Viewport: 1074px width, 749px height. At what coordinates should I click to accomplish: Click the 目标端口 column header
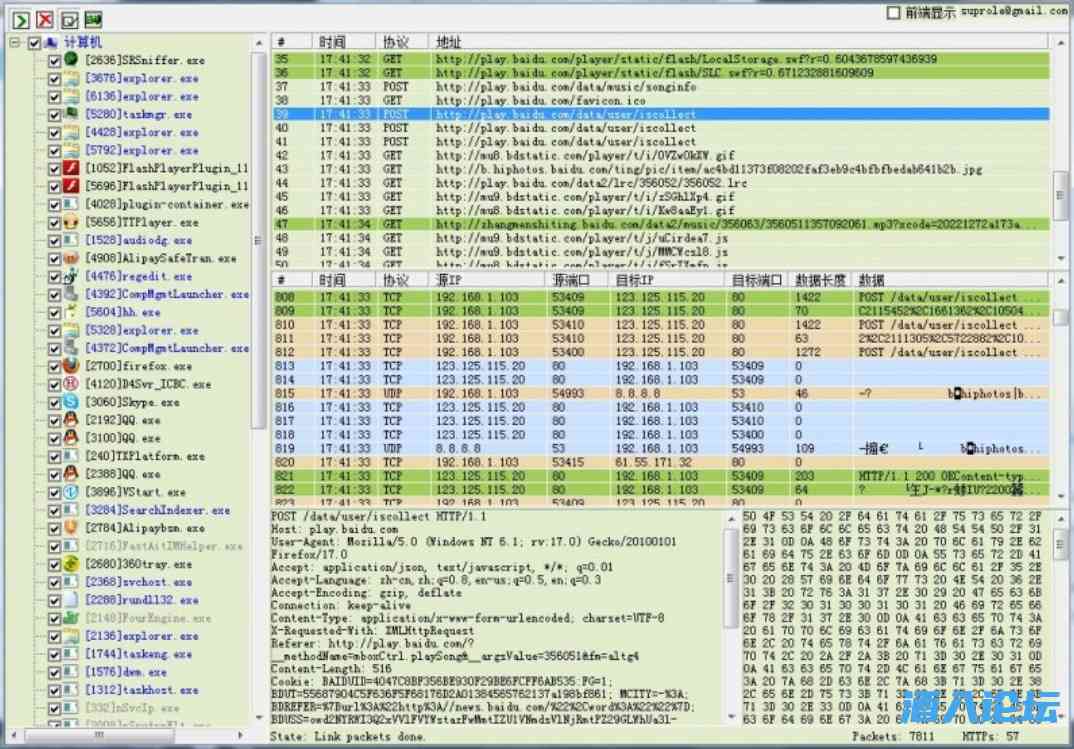(756, 280)
